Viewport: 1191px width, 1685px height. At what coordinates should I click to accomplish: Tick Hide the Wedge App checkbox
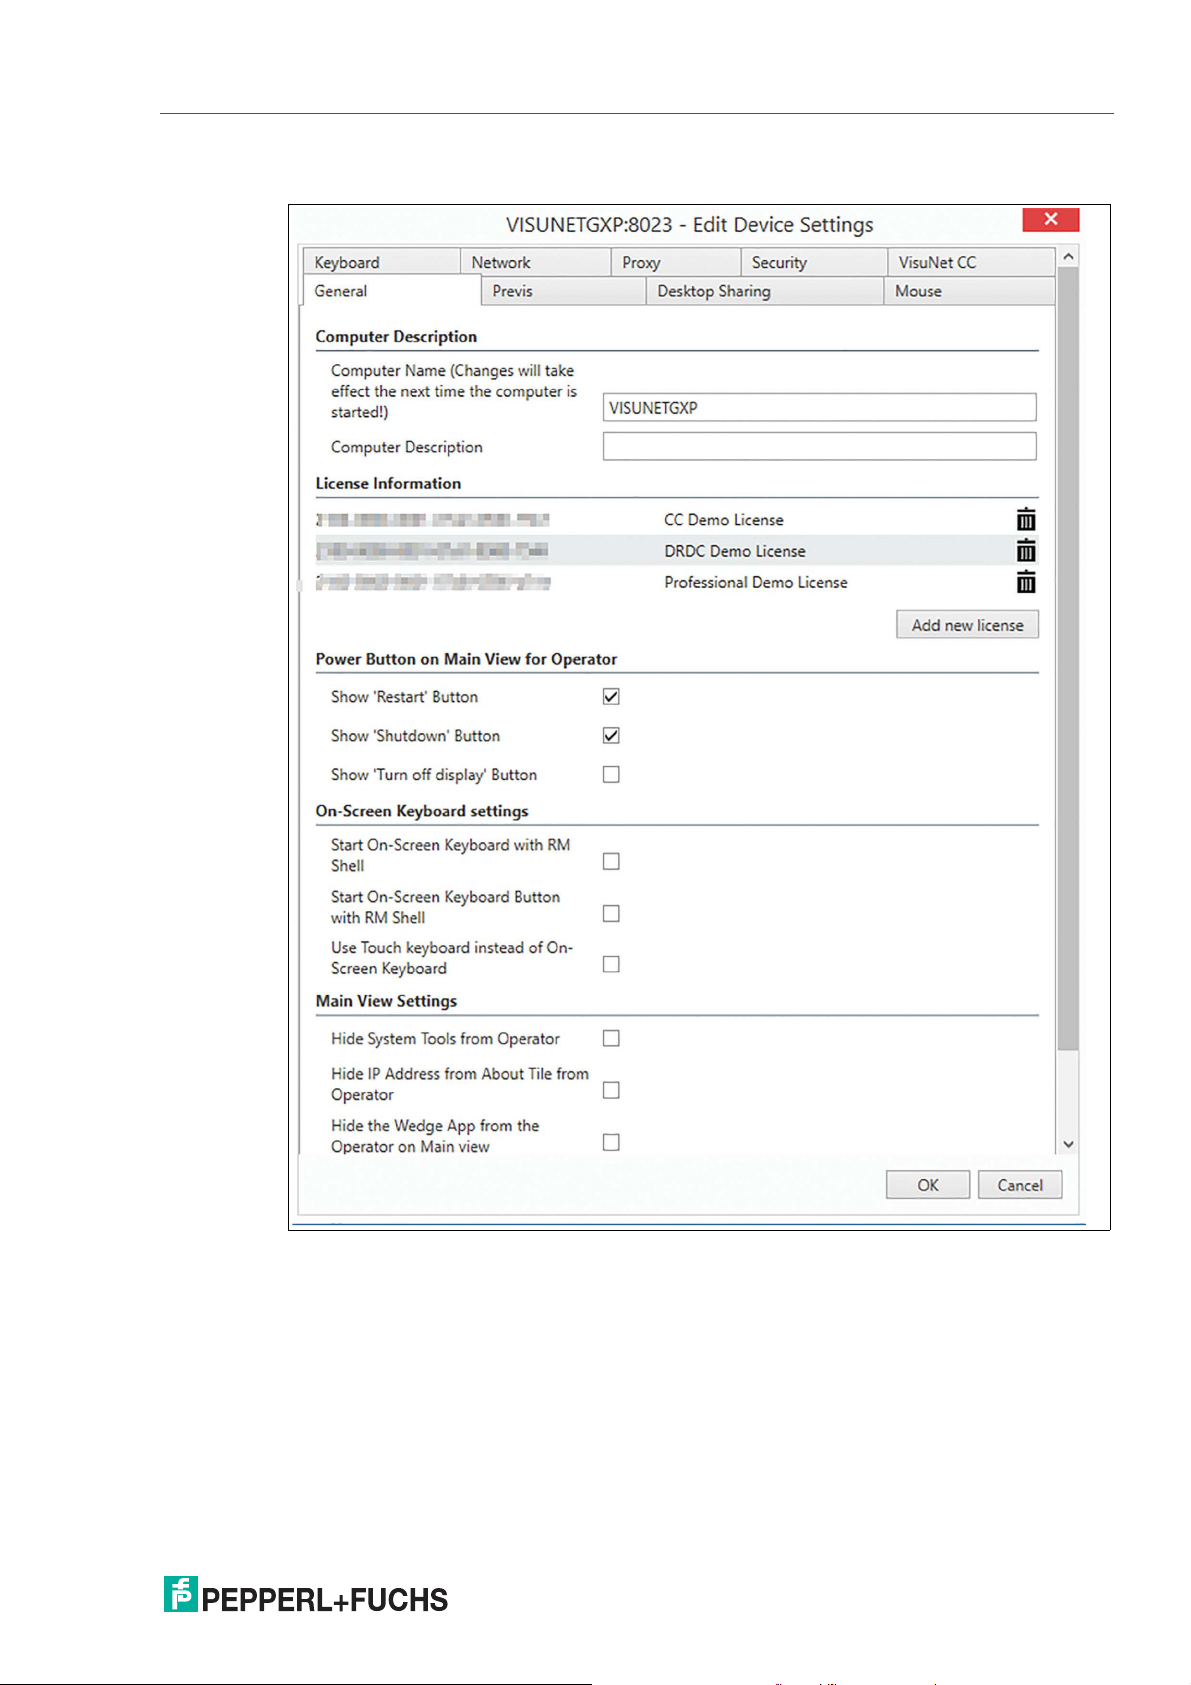611,1142
